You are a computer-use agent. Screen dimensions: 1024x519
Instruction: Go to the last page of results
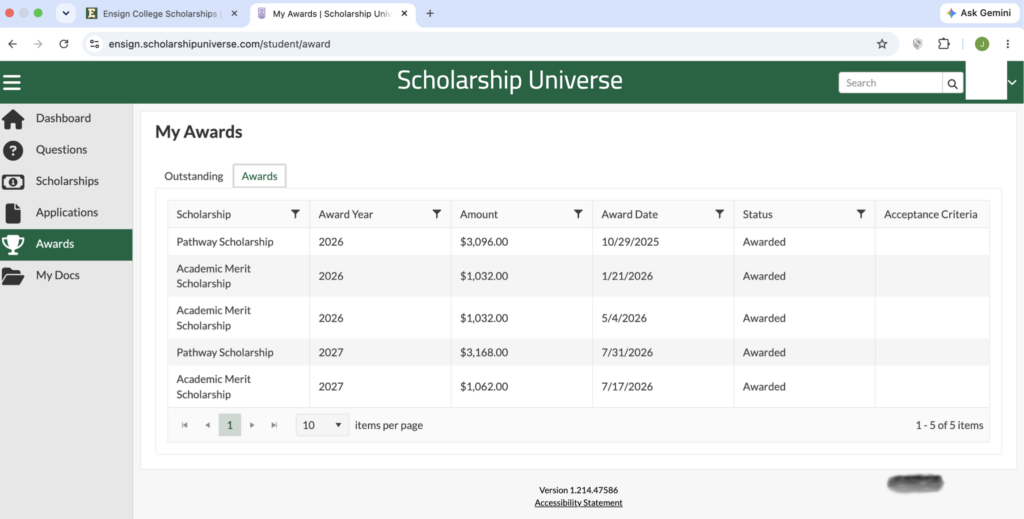pyautogui.click(x=274, y=425)
